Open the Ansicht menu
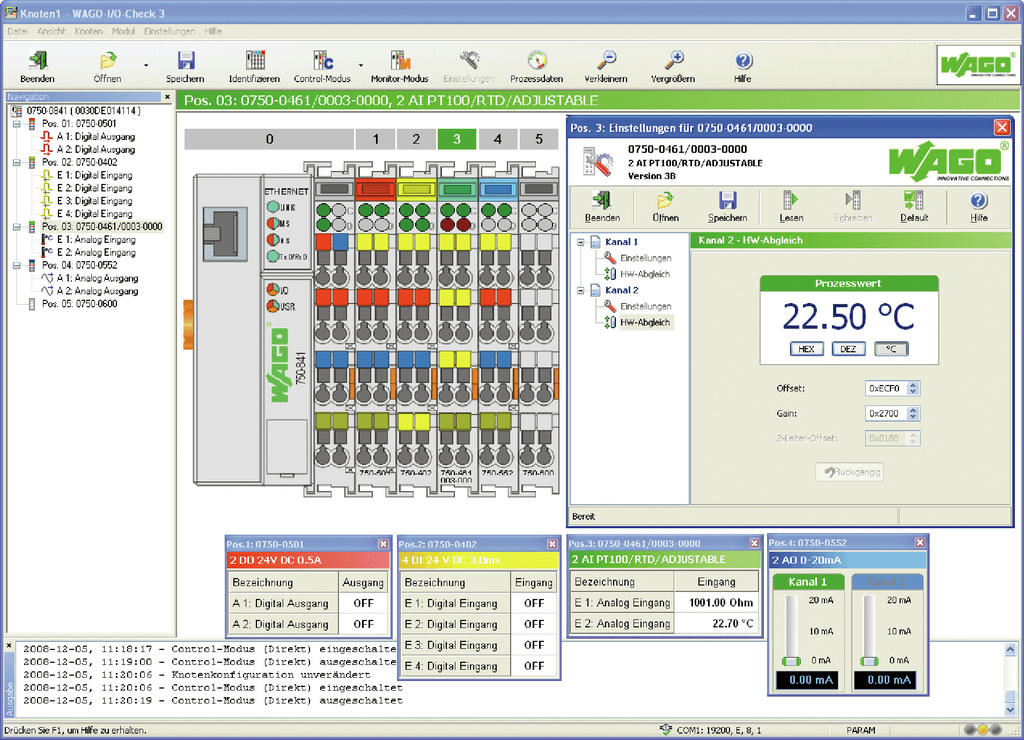The height and width of the screenshot is (740, 1024). 52,31
